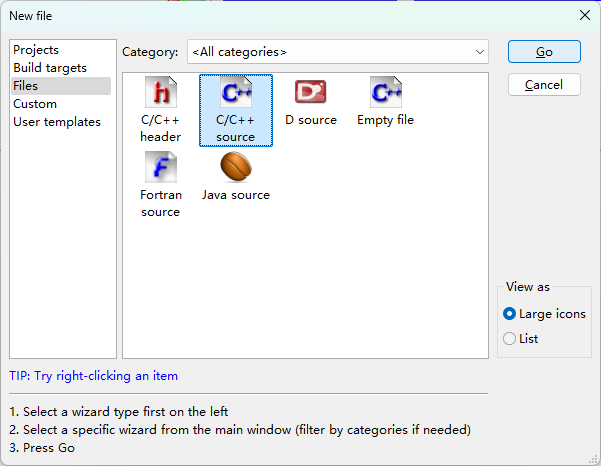Viewport: 601px width, 466px height.
Task: Select User templates in the left list
Action: 57,122
